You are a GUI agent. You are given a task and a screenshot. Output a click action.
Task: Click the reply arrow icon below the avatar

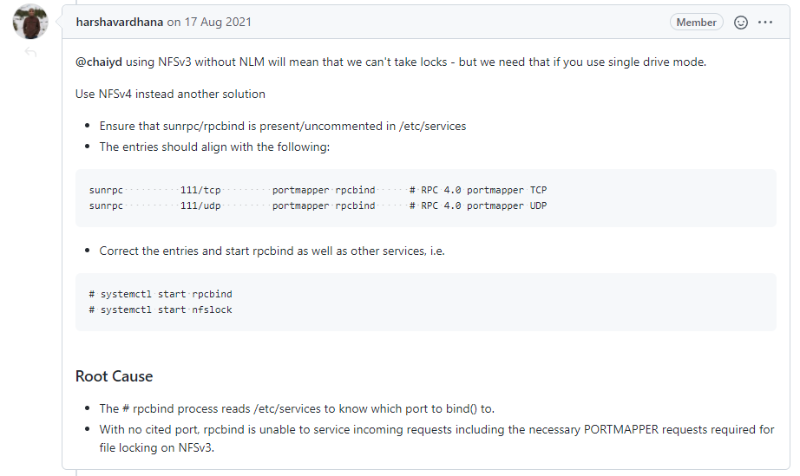click(x=30, y=52)
